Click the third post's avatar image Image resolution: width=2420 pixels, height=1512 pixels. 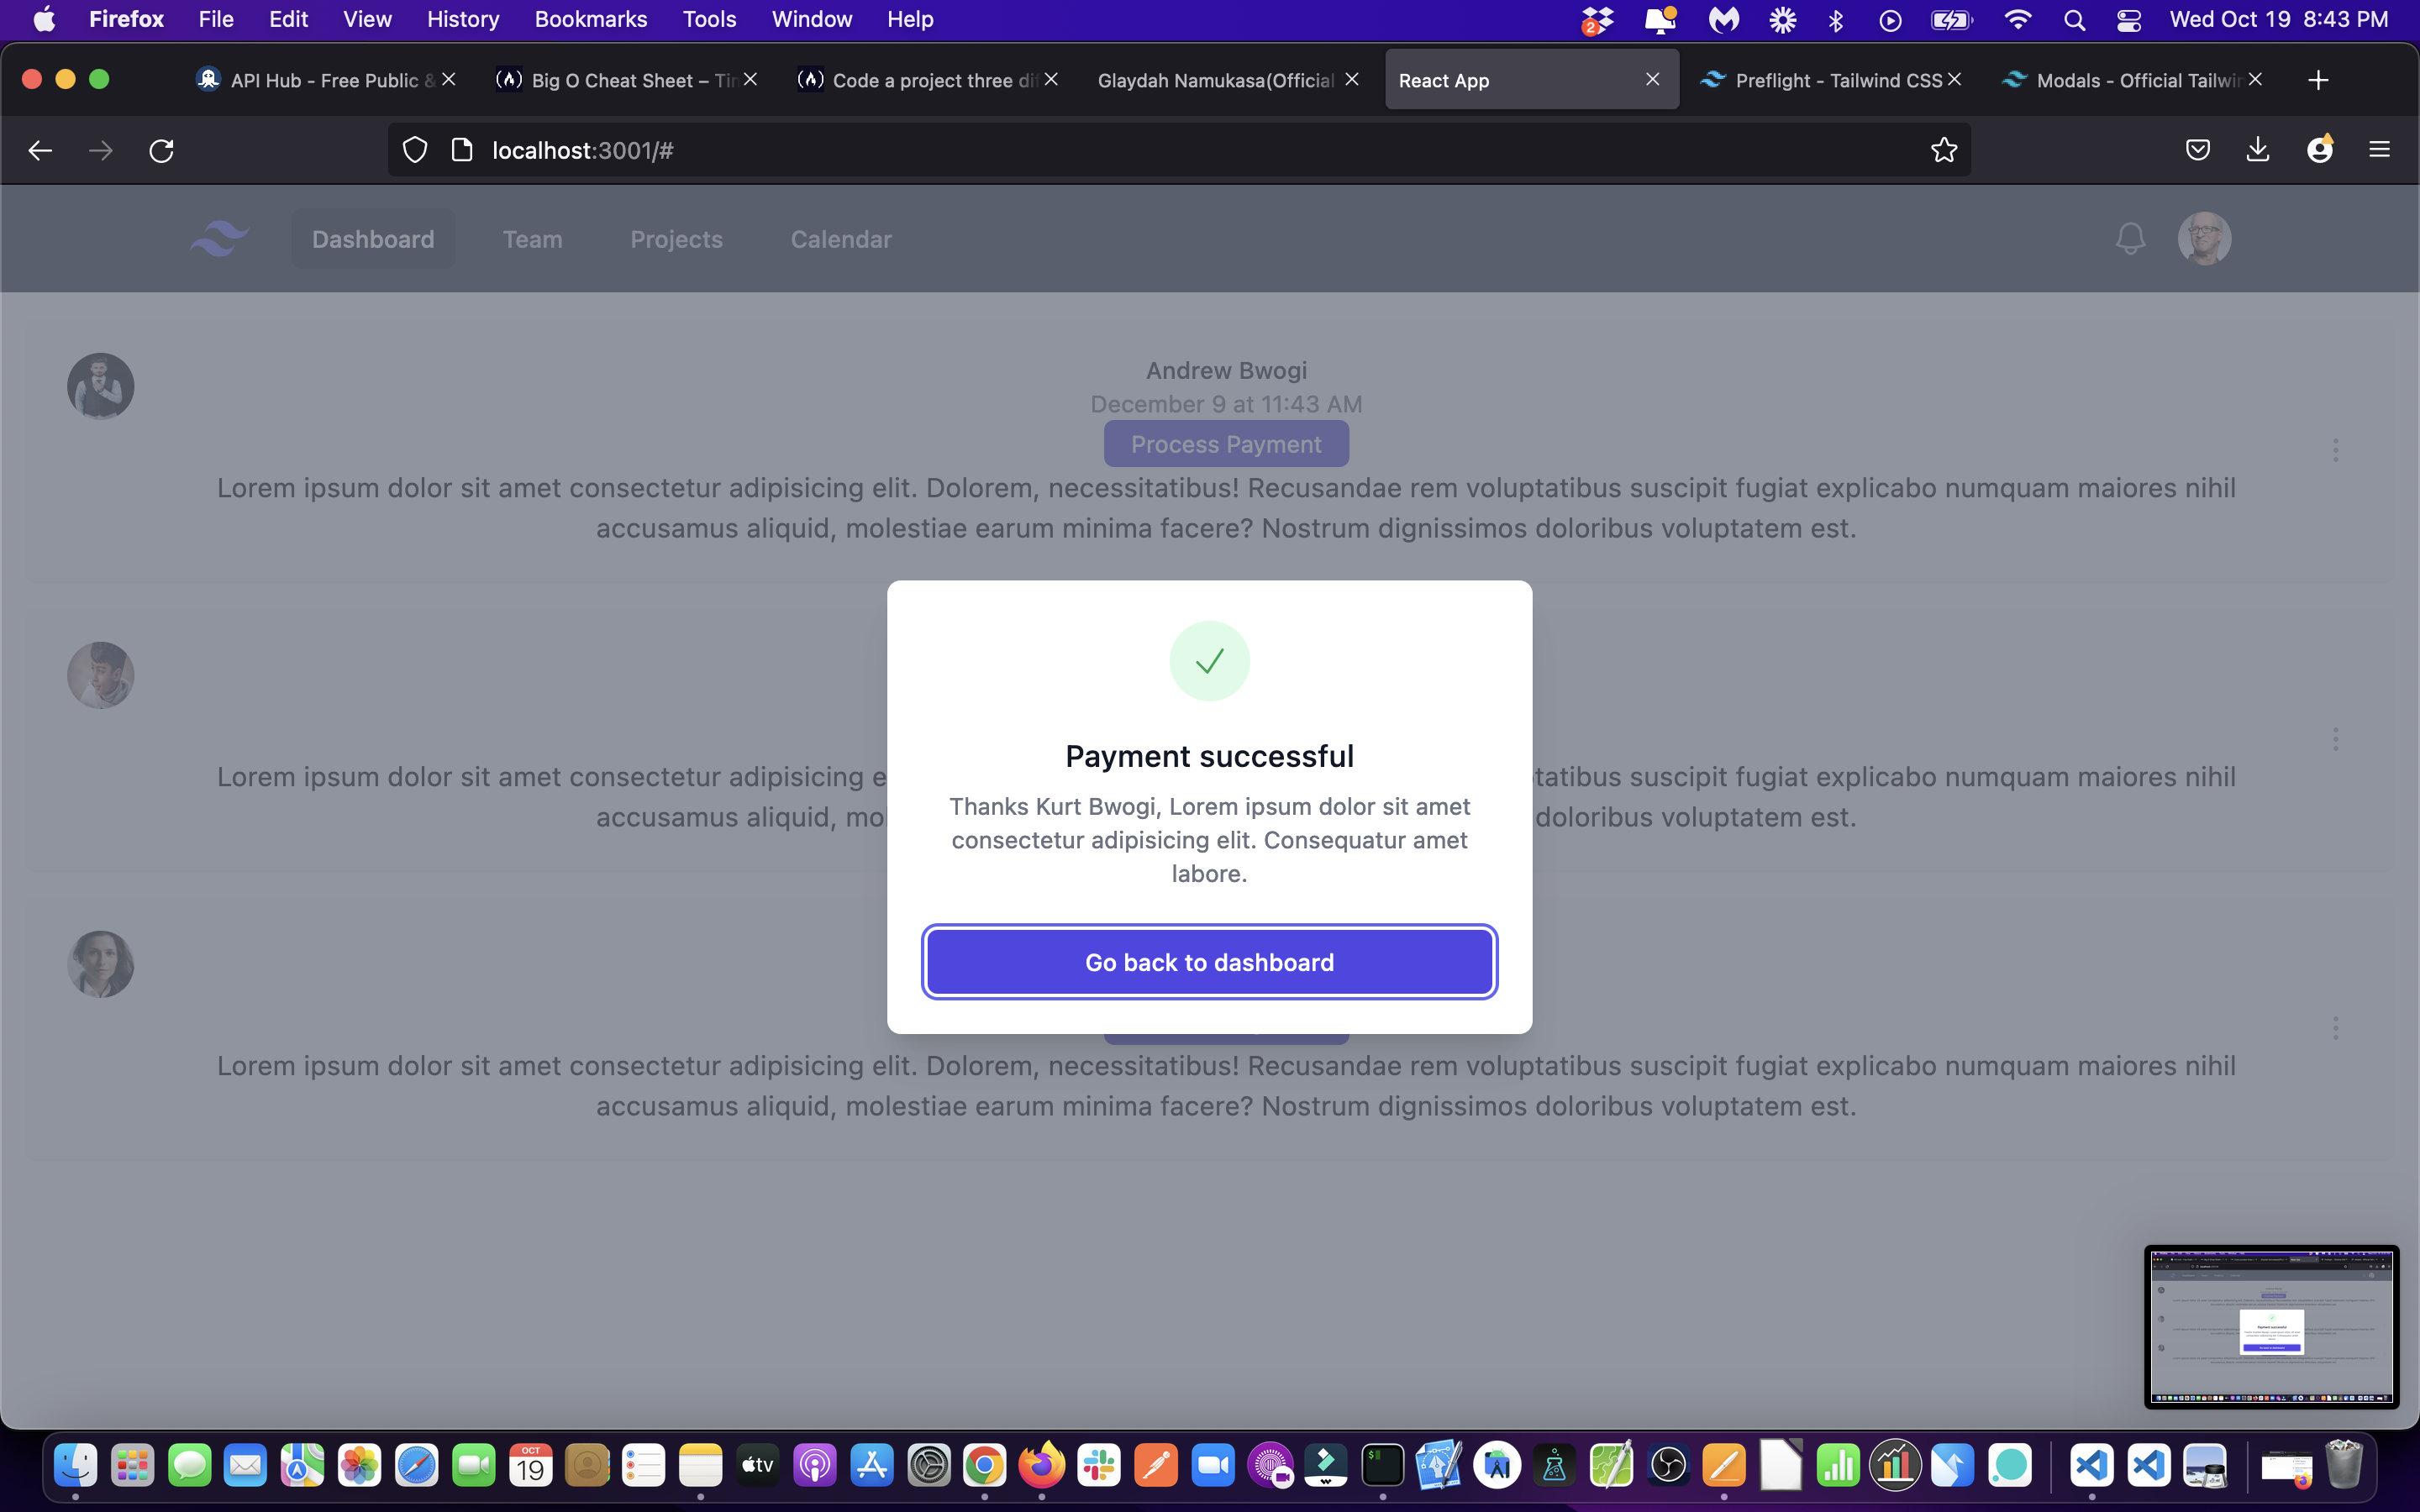(100, 964)
